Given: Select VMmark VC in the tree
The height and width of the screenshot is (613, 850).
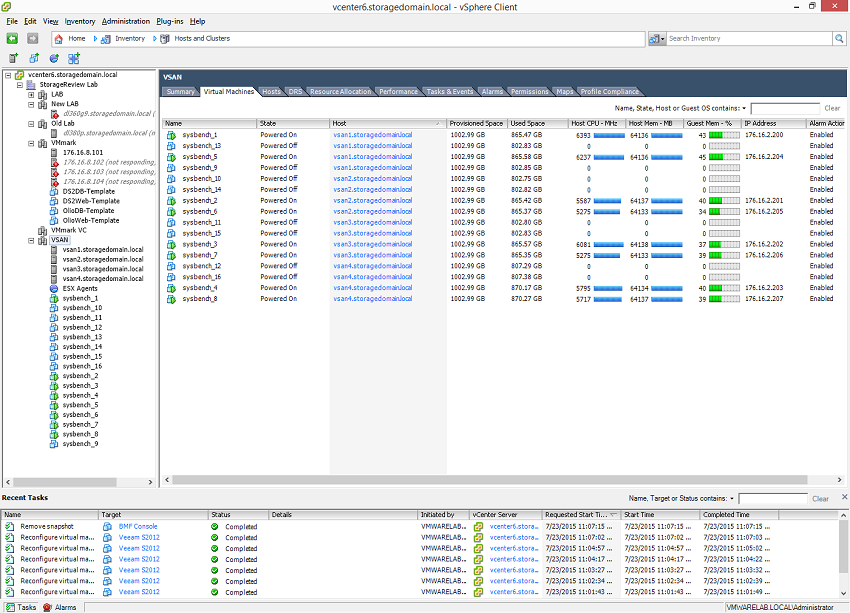Looking at the screenshot, I should [x=68, y=230].
